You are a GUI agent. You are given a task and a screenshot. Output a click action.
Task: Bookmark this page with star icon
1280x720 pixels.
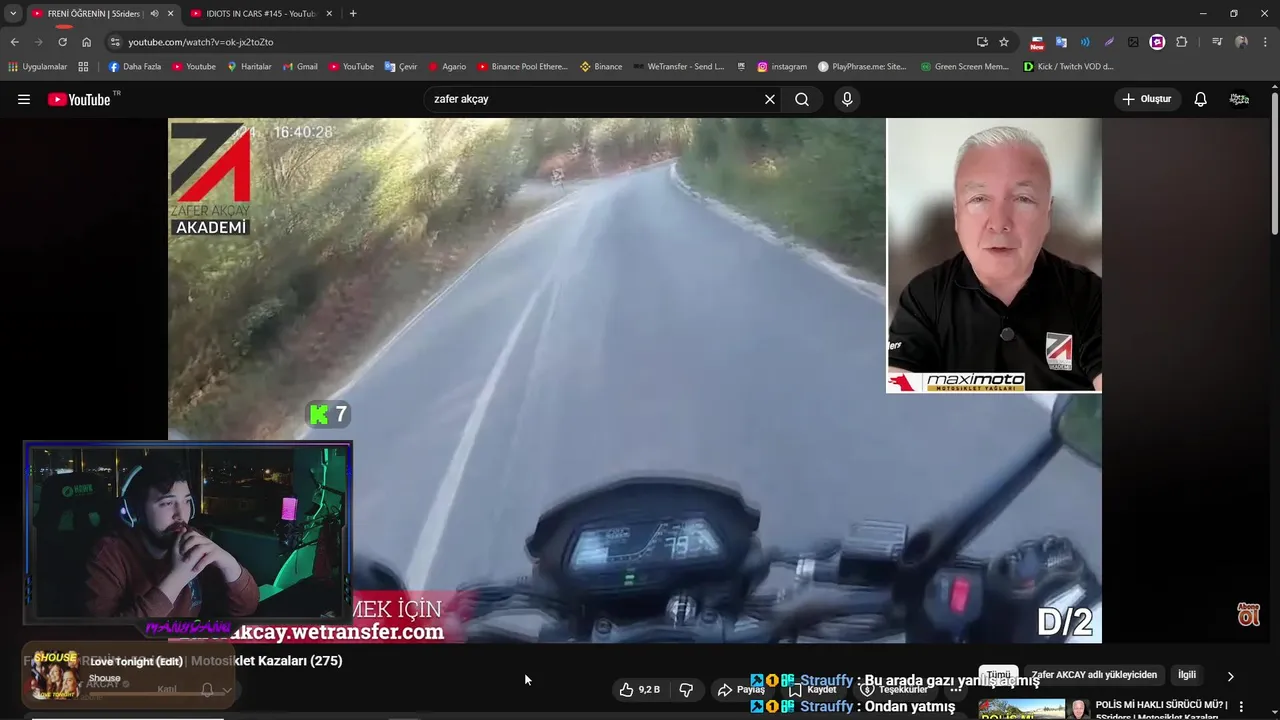point(1004,42)
